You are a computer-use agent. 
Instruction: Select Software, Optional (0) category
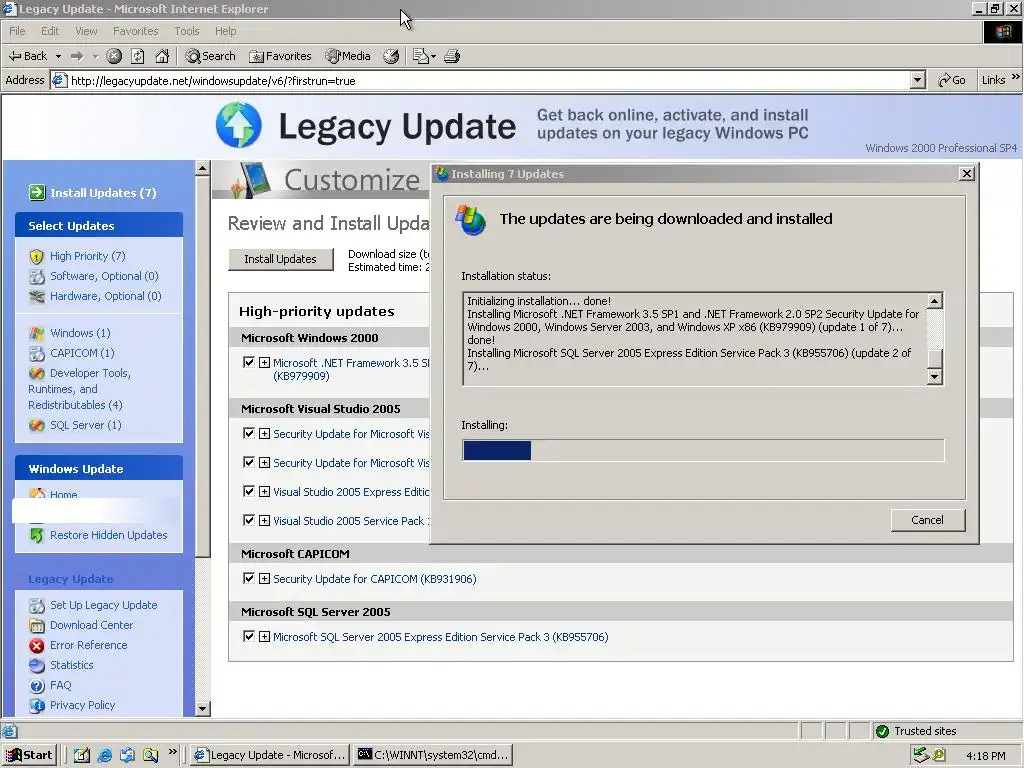(104, 276)
